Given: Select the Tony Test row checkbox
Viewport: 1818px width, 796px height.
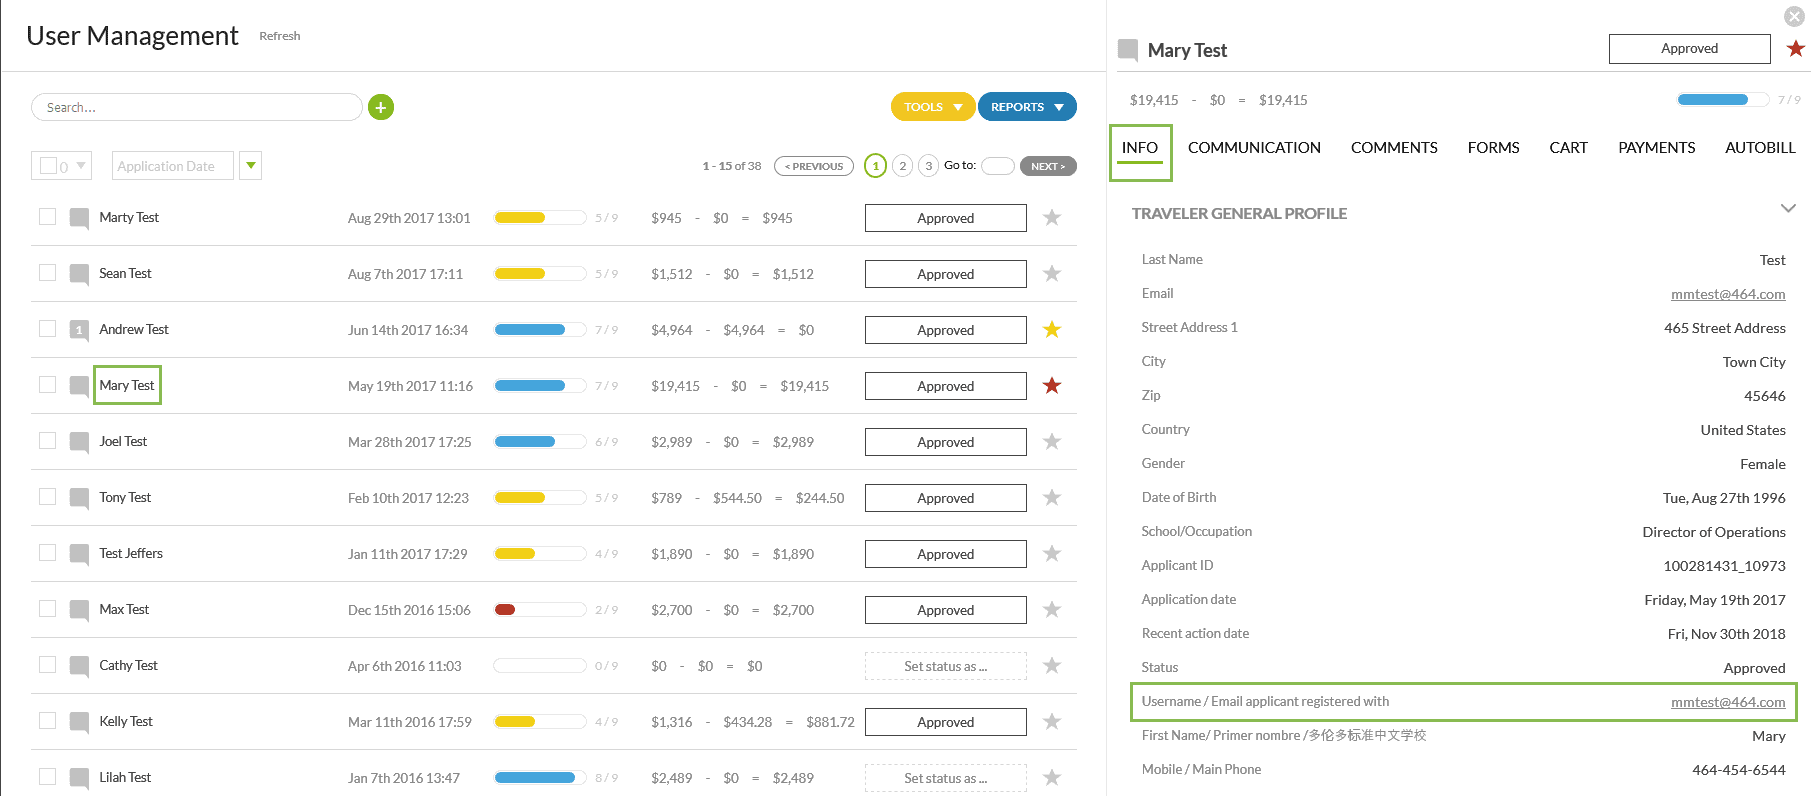Looking at the screenshot, I should tap(47, 497).
